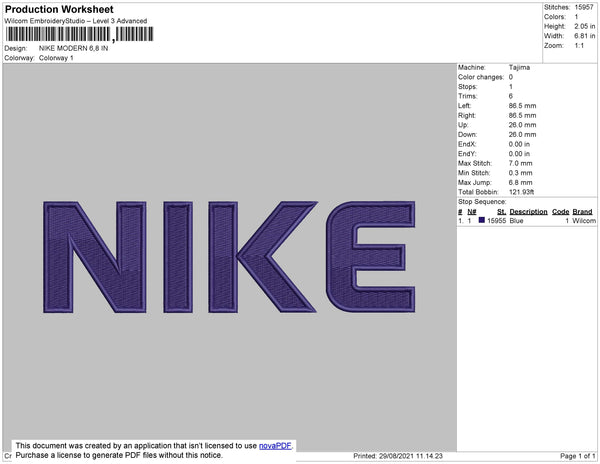Click the Tajima machine value
600x464 pixels.
click(x=520, y=67)
